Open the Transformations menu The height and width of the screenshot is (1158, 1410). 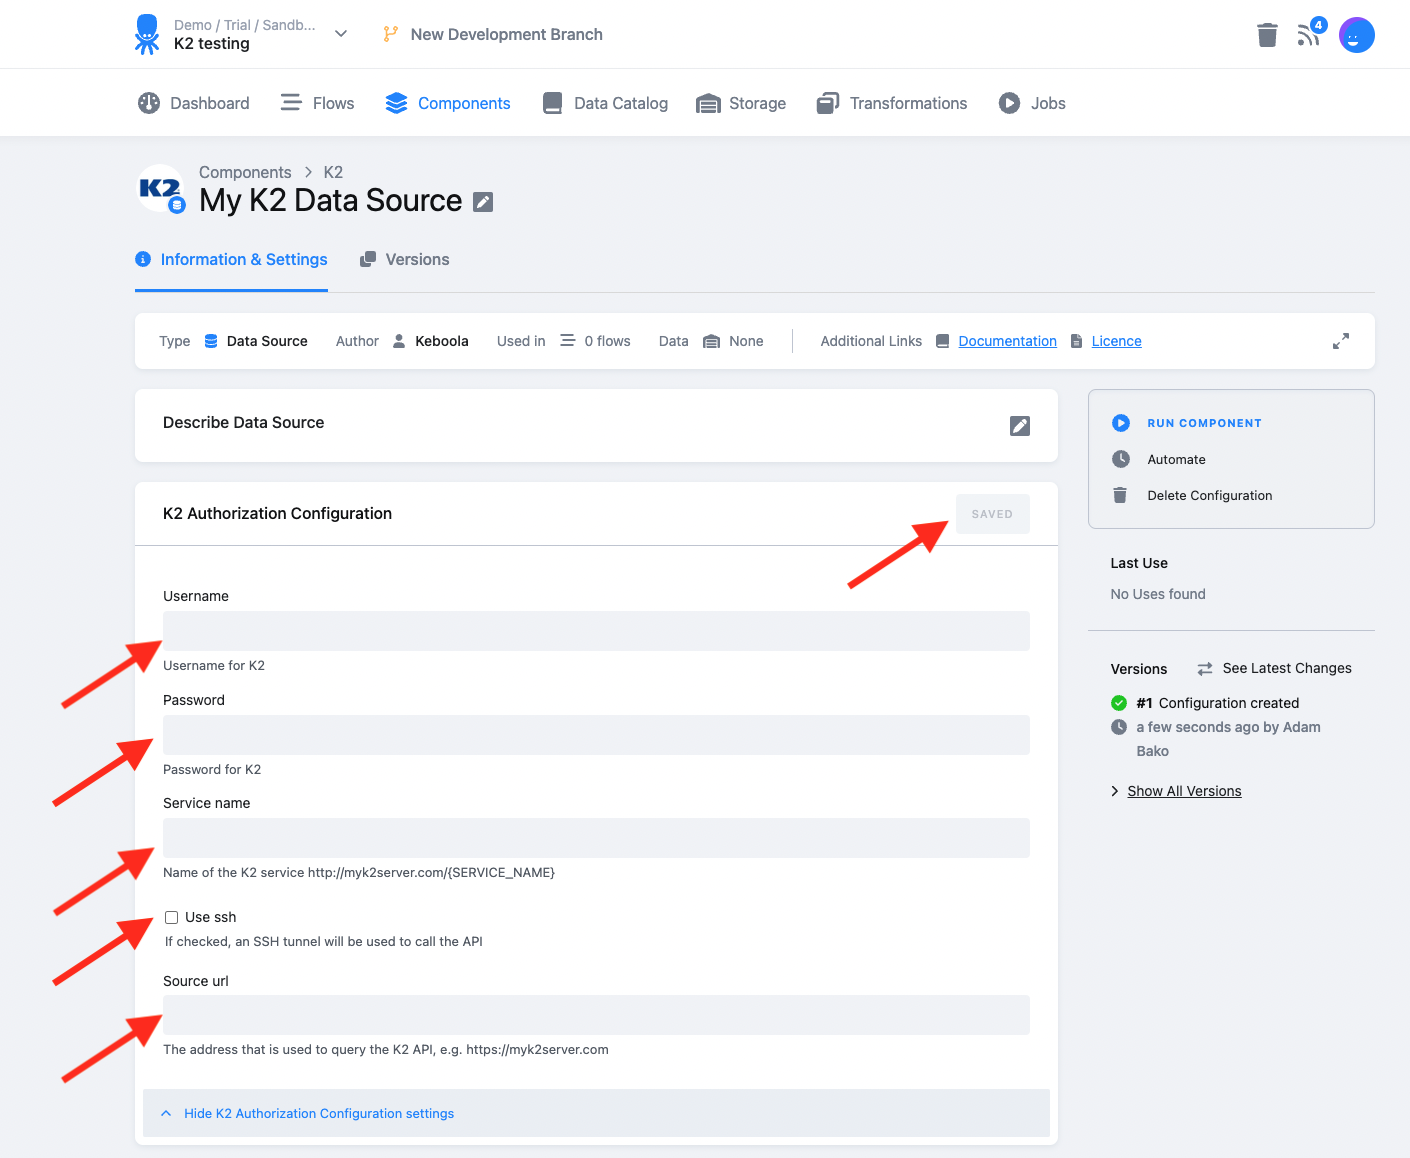pos(892,103)
